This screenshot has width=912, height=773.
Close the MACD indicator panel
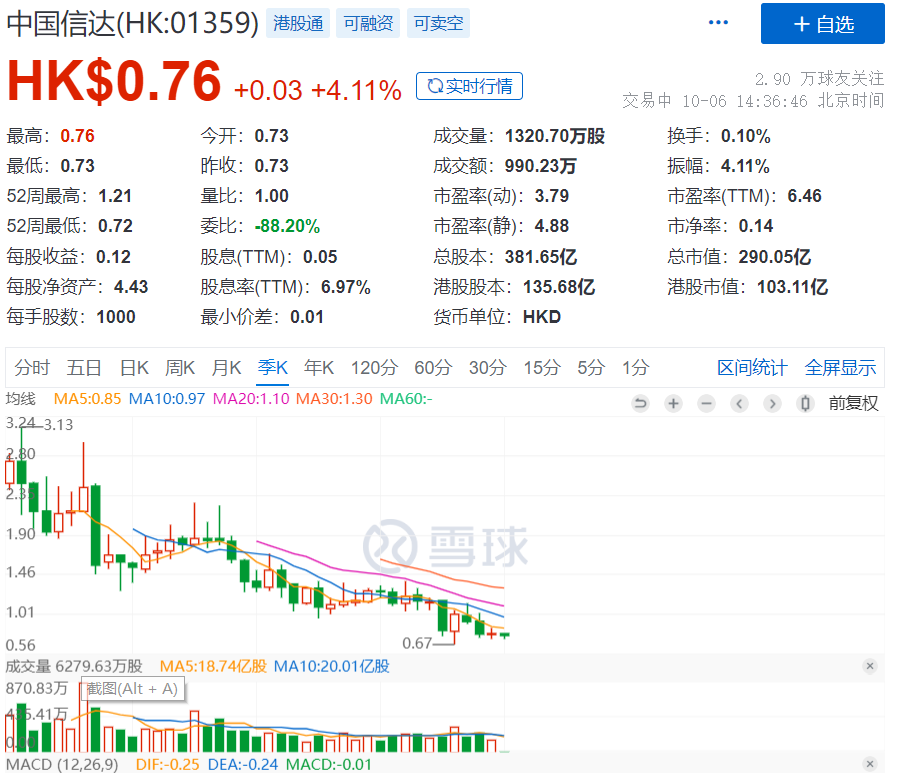(x=870, y=764)
